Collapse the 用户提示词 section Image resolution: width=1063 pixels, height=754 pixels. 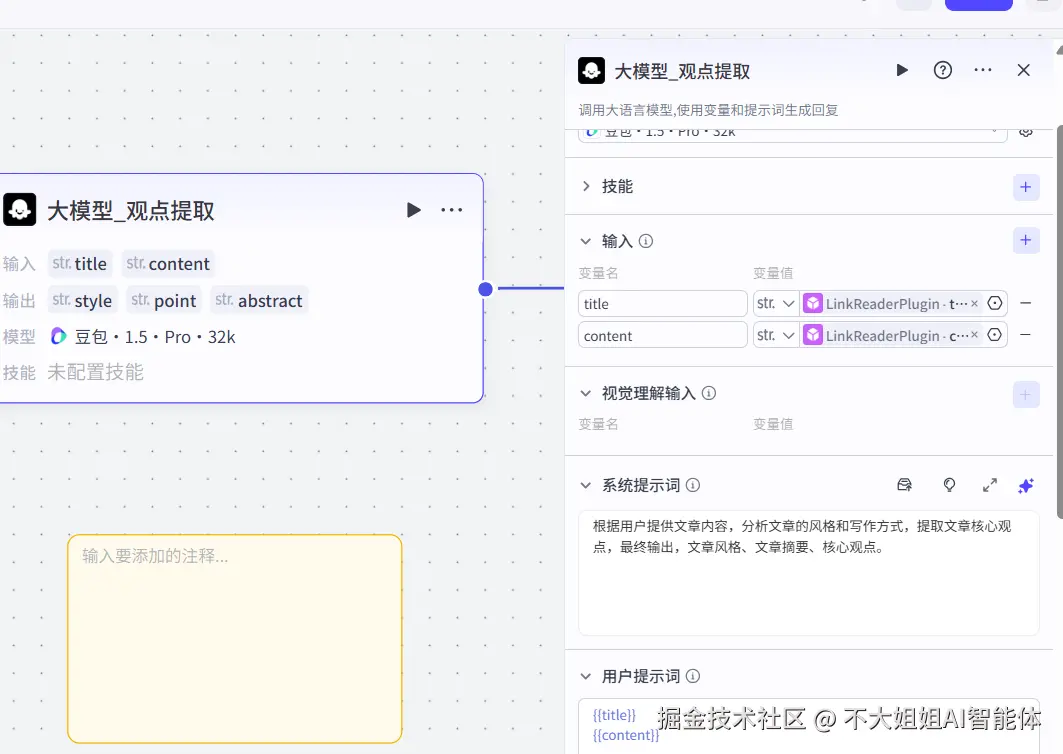[585, 676]
